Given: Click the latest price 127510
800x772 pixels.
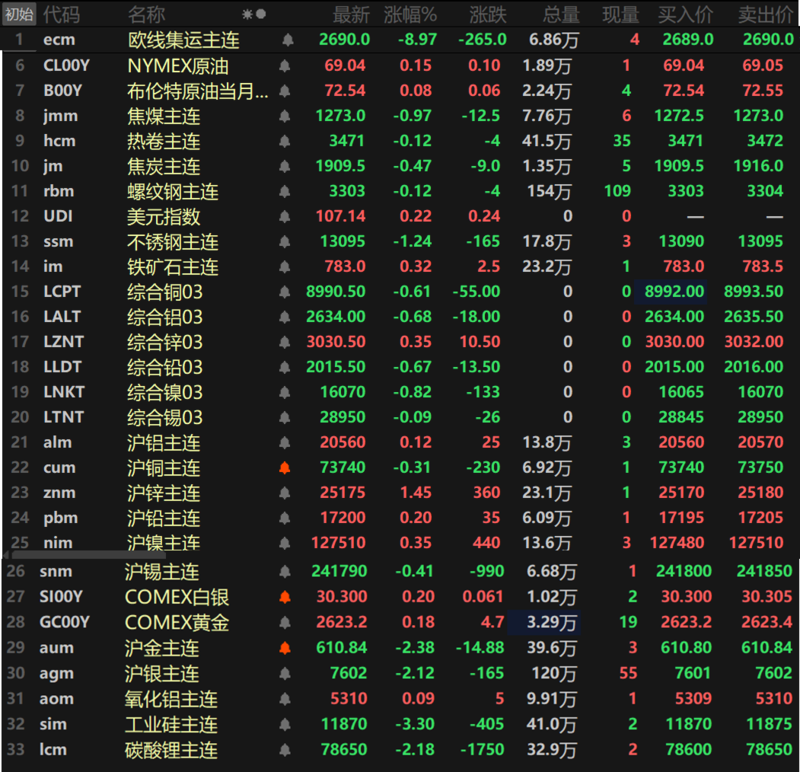Looking at the screenshot, I should [338, 542].
